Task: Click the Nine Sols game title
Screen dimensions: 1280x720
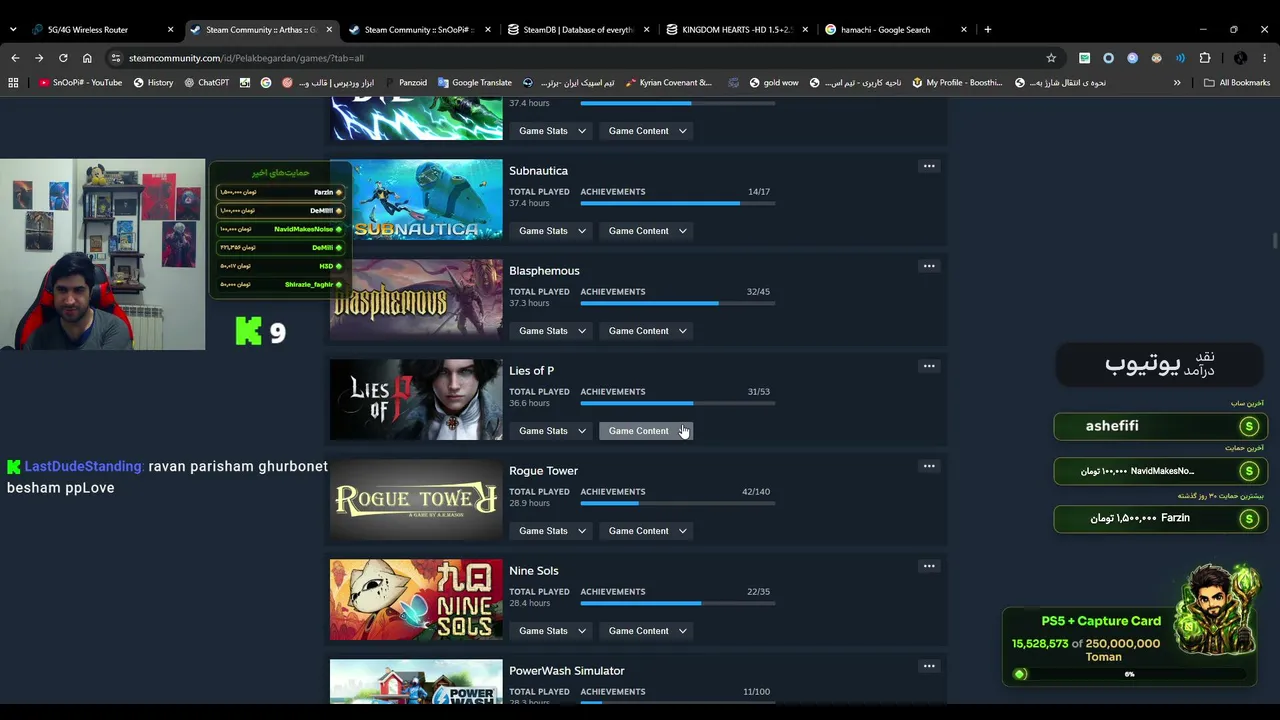Action: click(533, 571)
